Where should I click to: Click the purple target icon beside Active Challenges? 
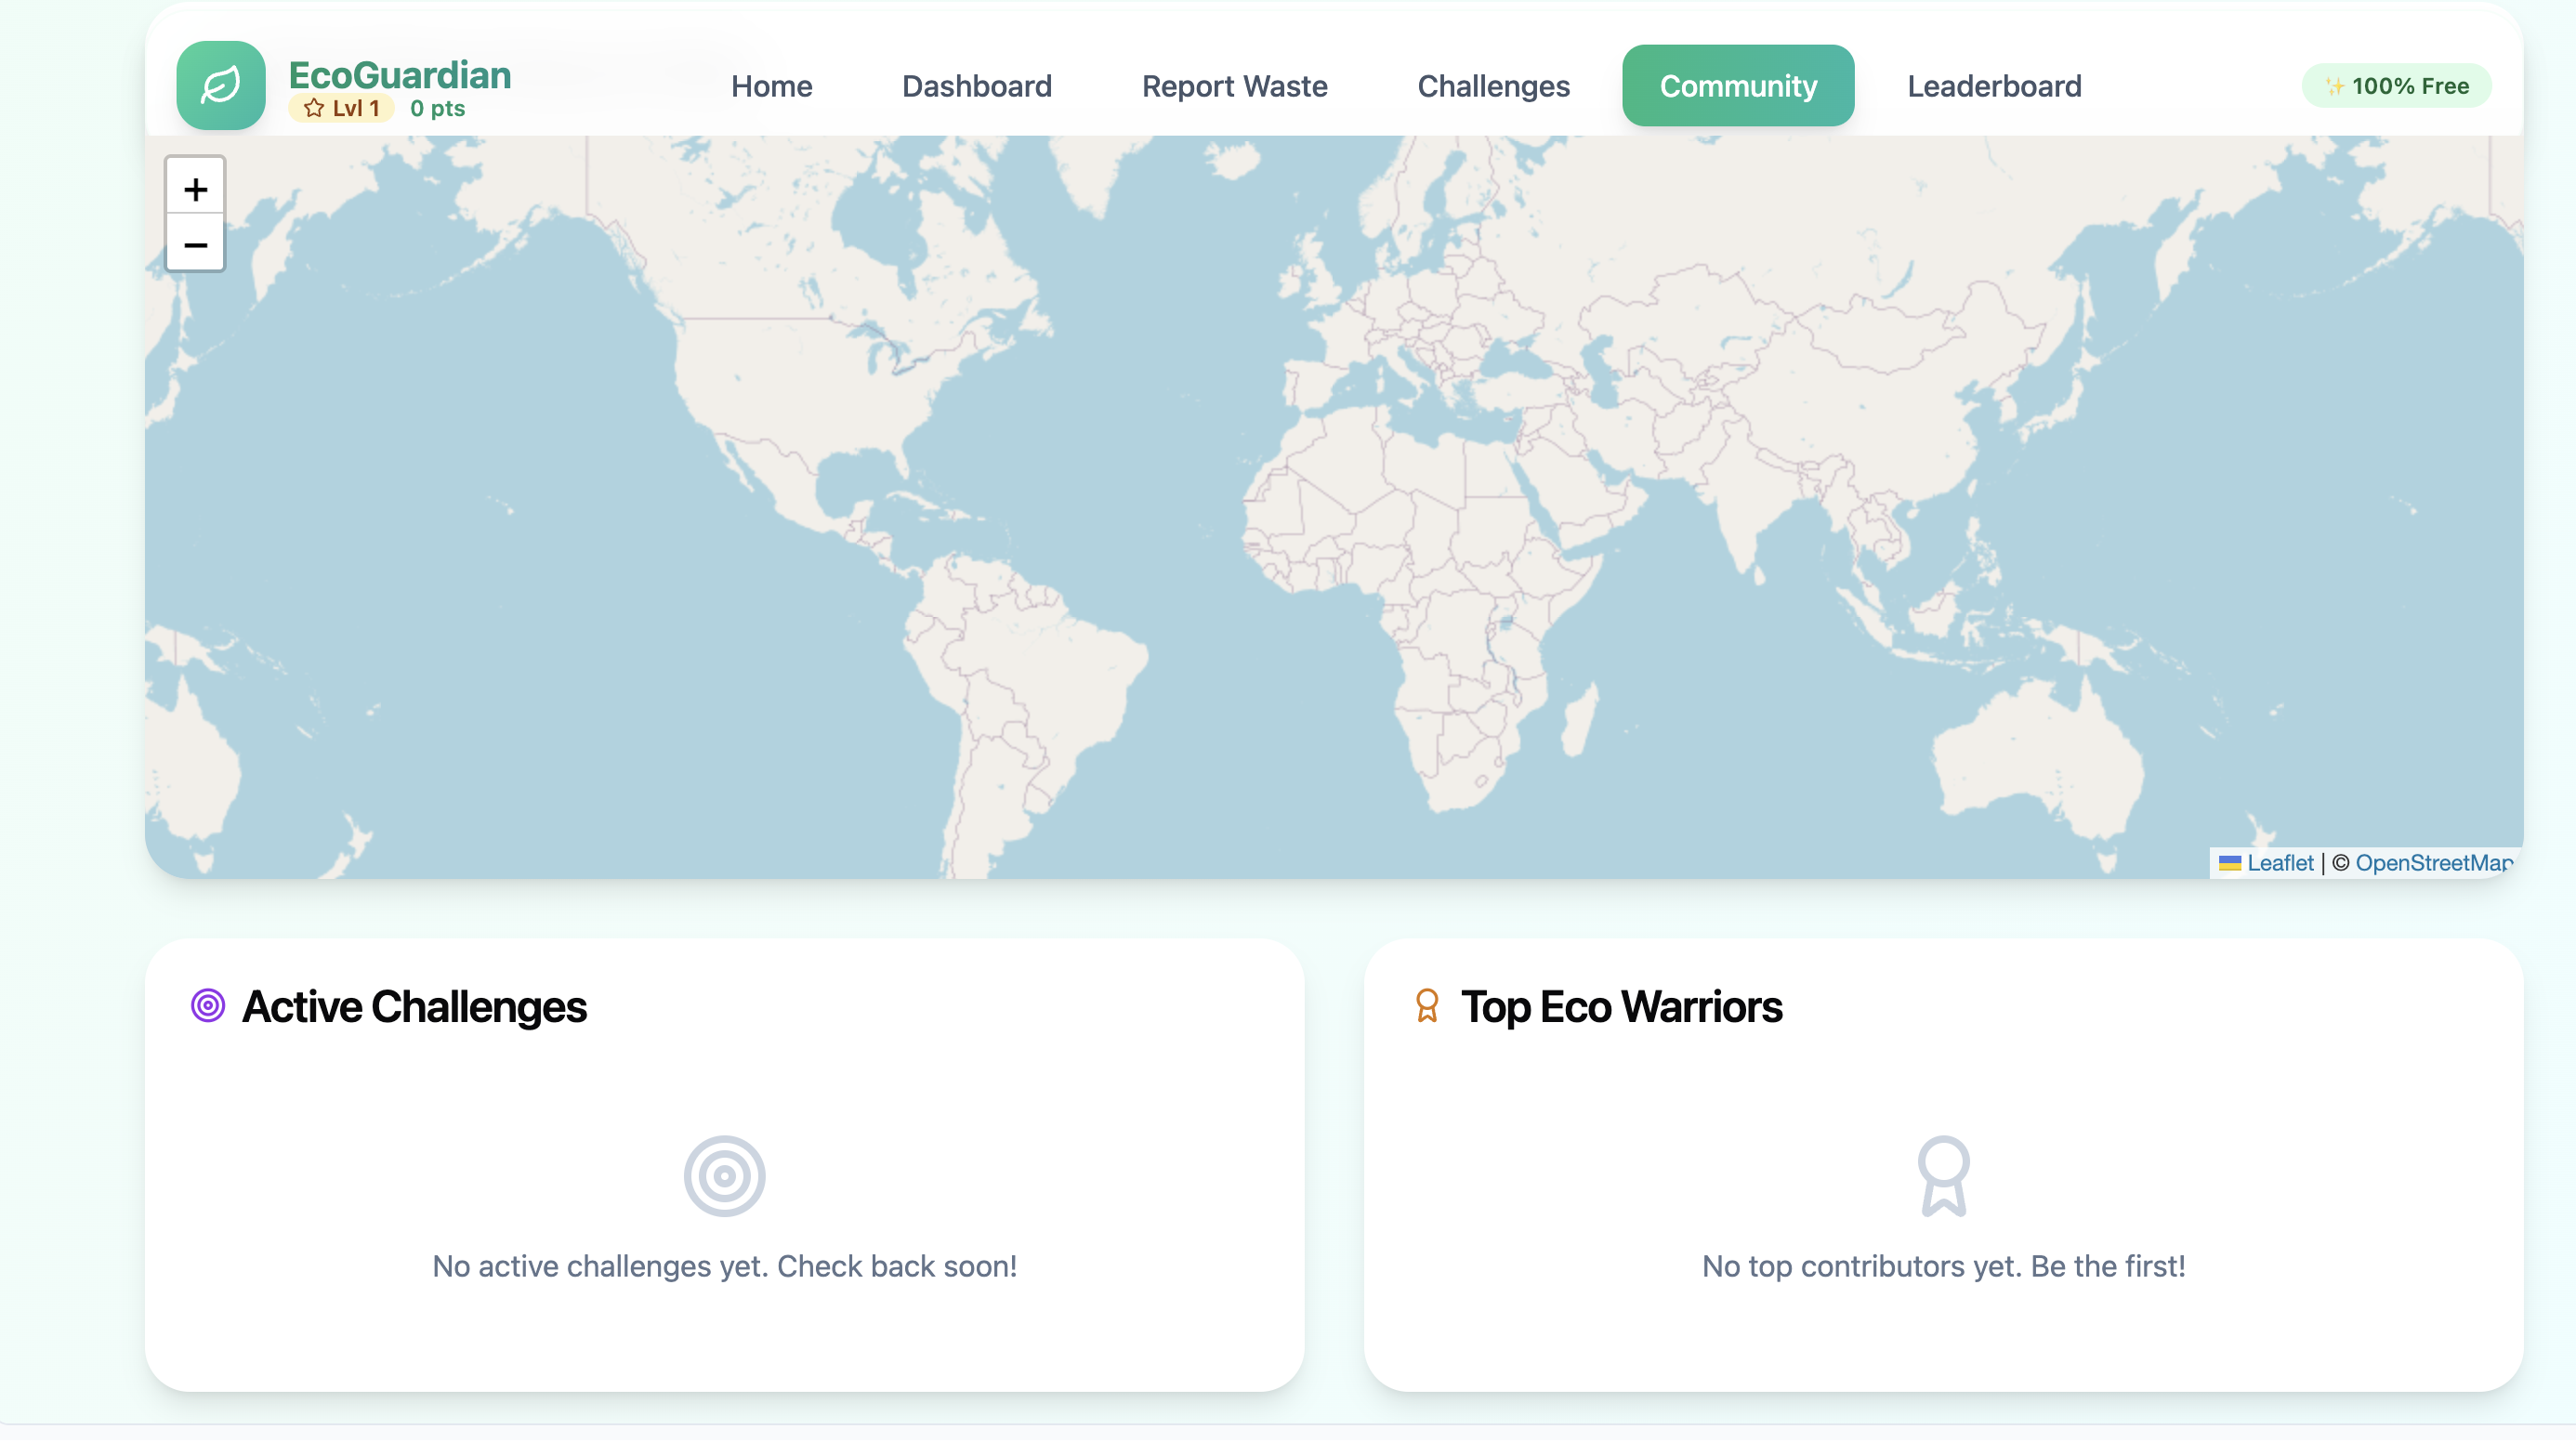click(x=208, y=1005)
